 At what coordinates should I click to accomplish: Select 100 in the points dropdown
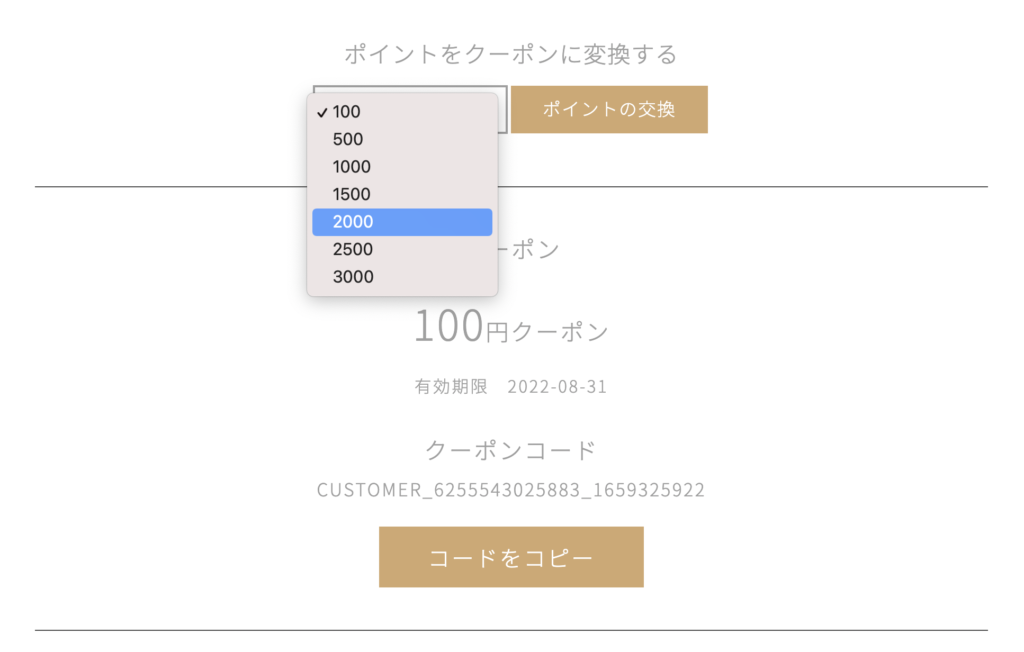(347, 112)
